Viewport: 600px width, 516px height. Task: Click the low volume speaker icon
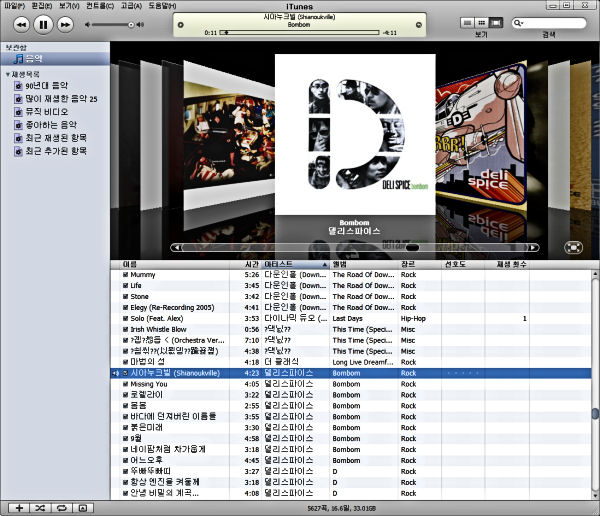88,25
